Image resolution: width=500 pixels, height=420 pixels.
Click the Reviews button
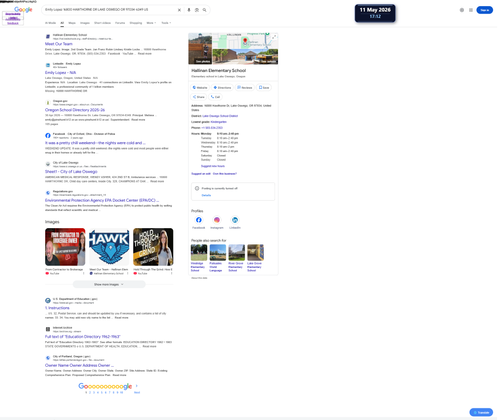coord(245,88)
